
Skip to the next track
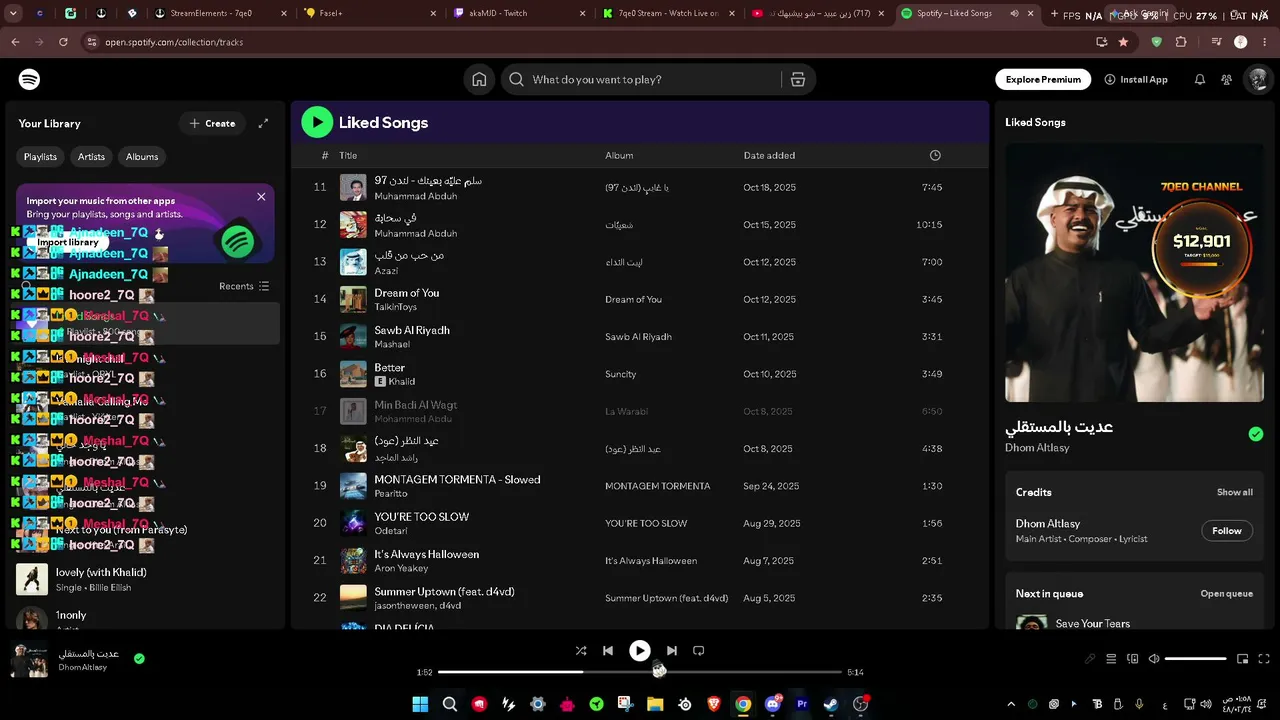[x=672, y=650]
